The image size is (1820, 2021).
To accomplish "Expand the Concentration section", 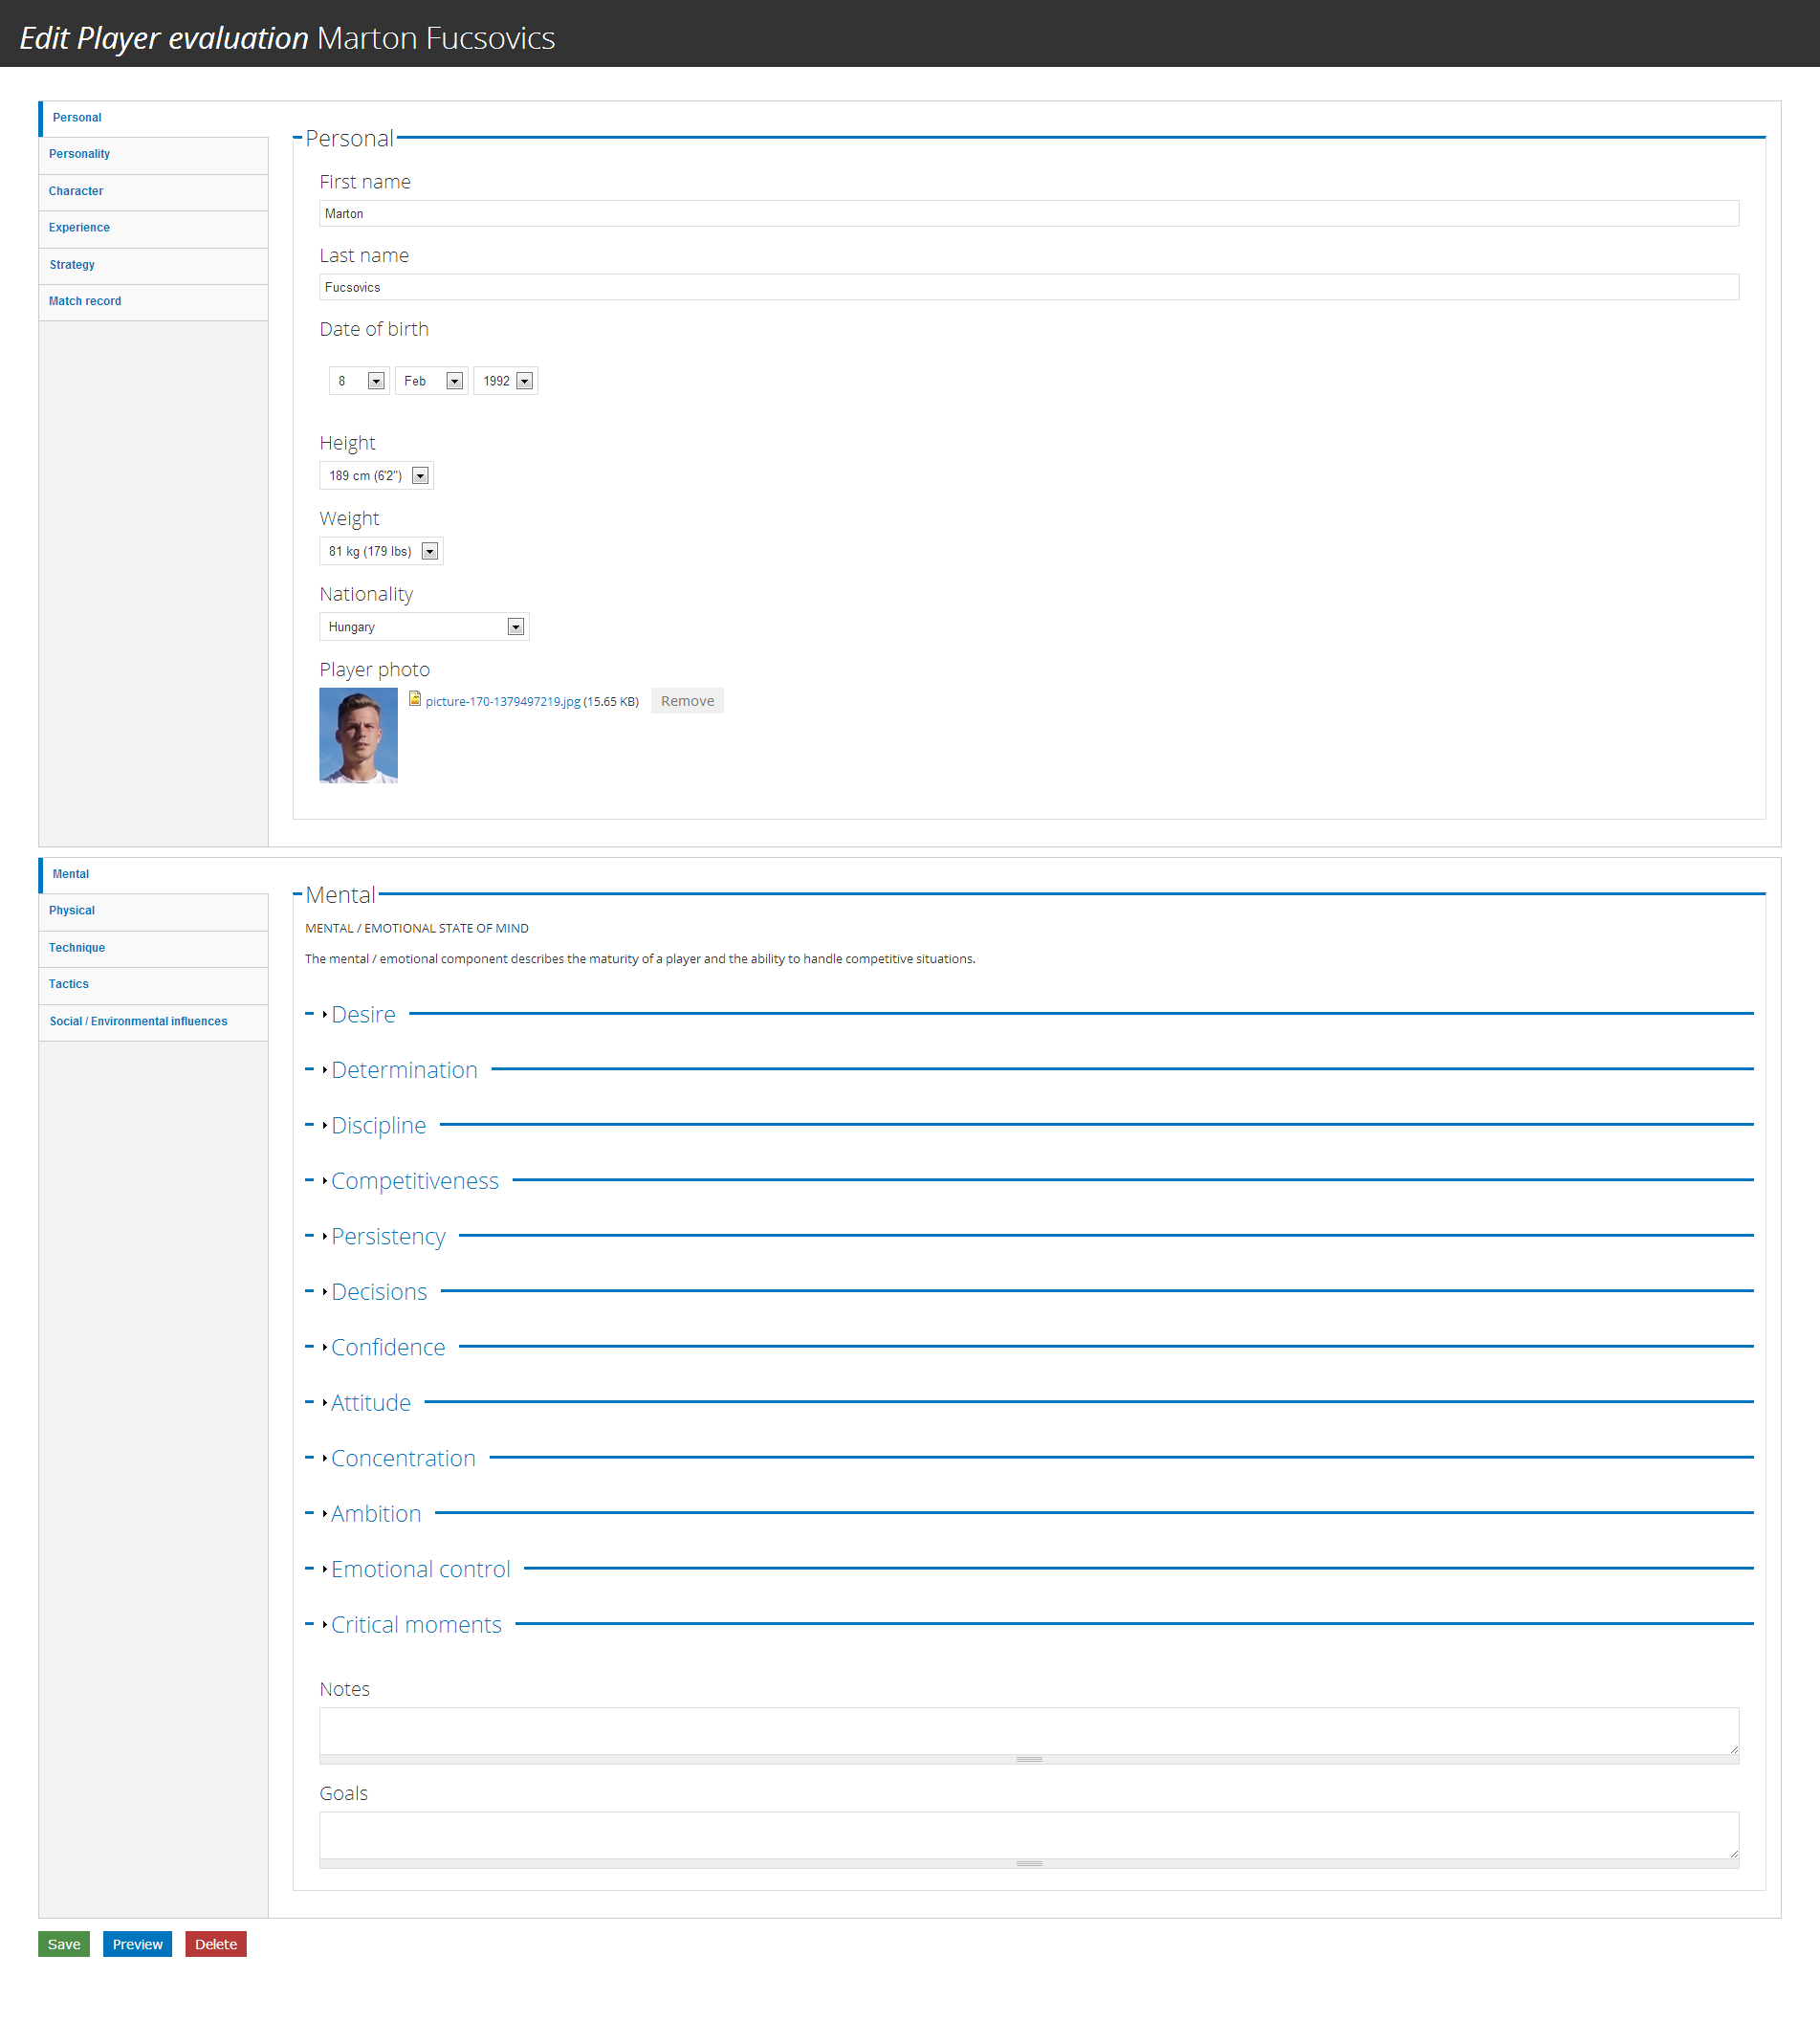I will point(403,1459).
